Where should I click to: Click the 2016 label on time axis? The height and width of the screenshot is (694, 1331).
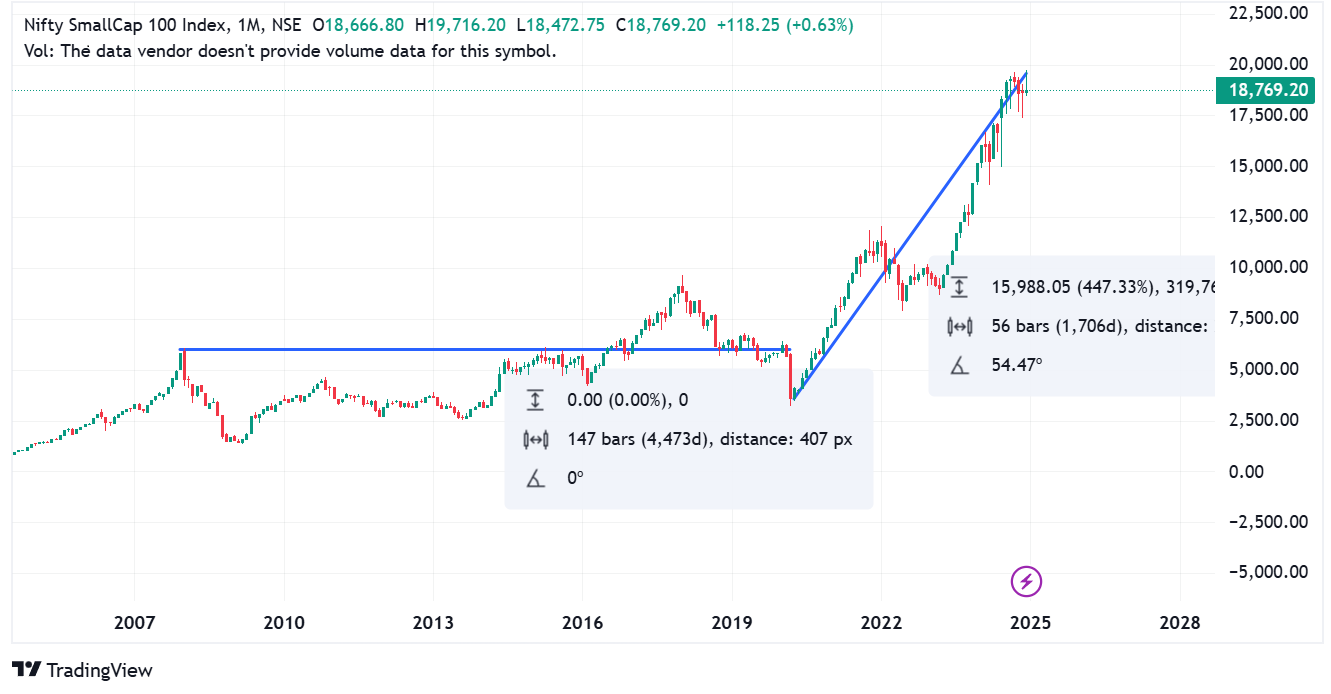[x=583, y=623]
